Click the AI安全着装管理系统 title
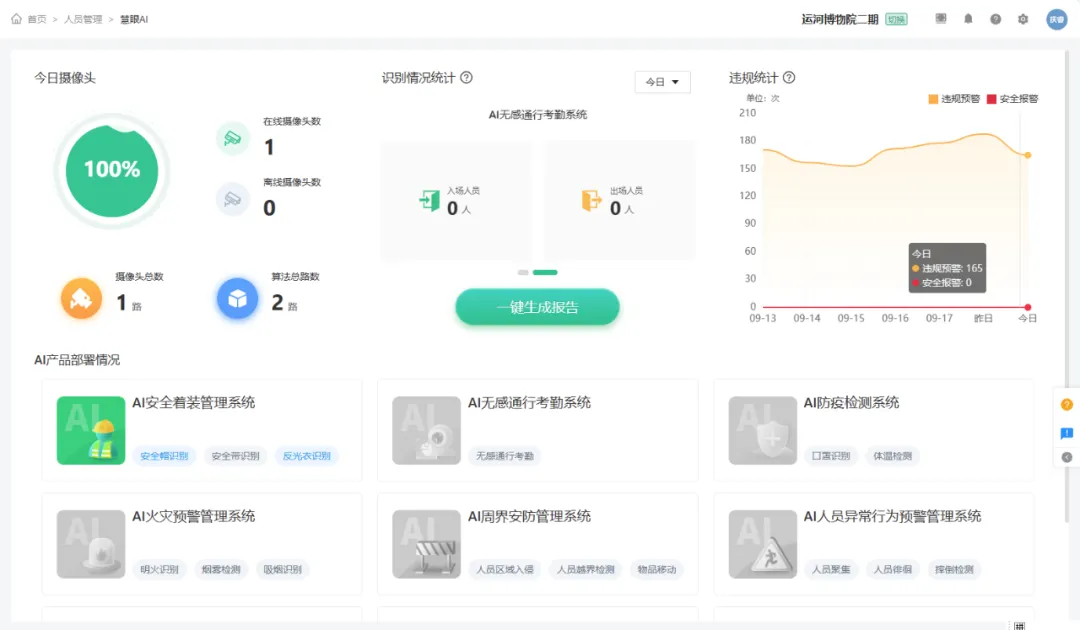The height and width of the screenshot is (630, 1080). click(194, 403)
